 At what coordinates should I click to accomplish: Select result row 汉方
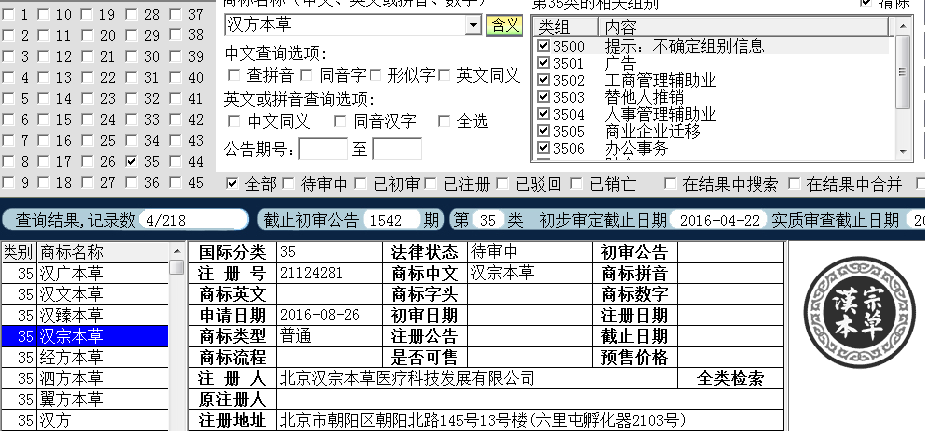[x=85, y=420]
